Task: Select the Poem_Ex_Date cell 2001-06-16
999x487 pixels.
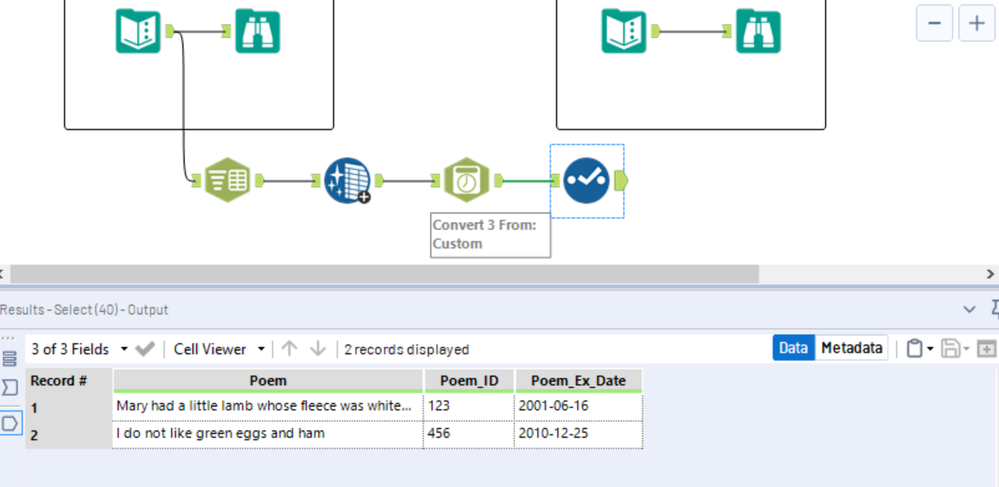Action: 578,407
